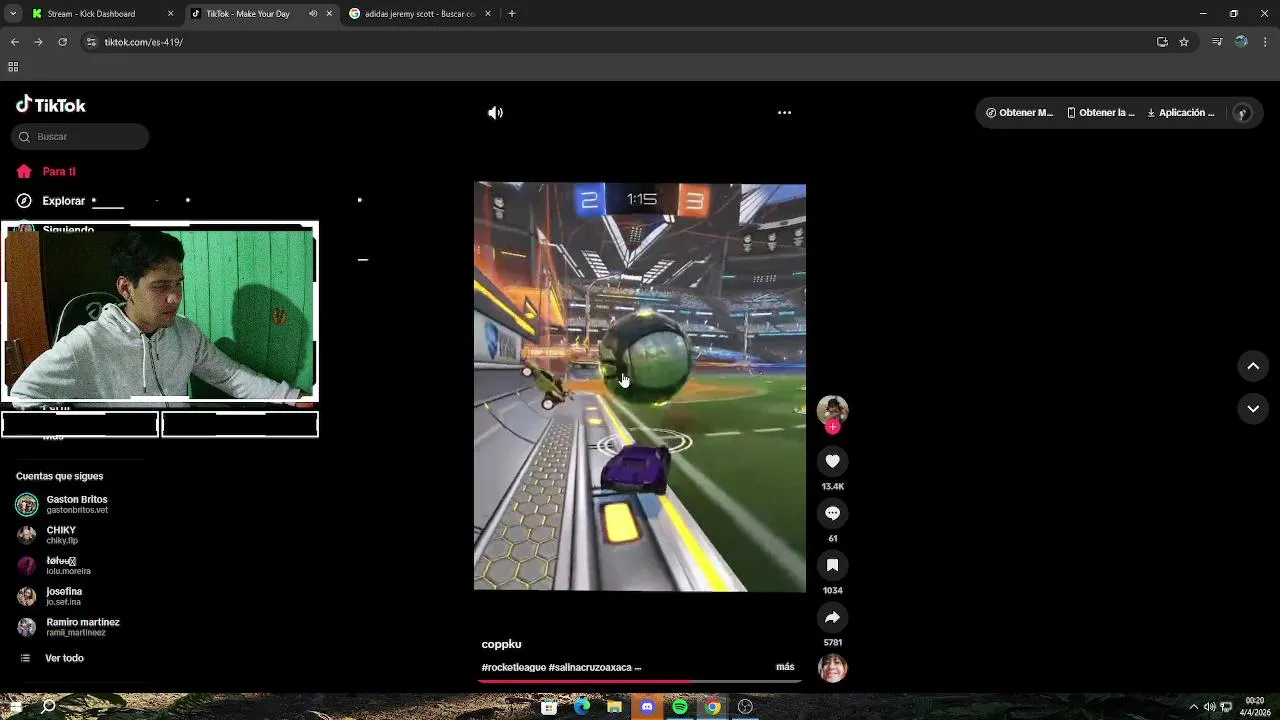Seek on the video progress bar
The height and width of the screenshot is (720, 1280).
640,682
